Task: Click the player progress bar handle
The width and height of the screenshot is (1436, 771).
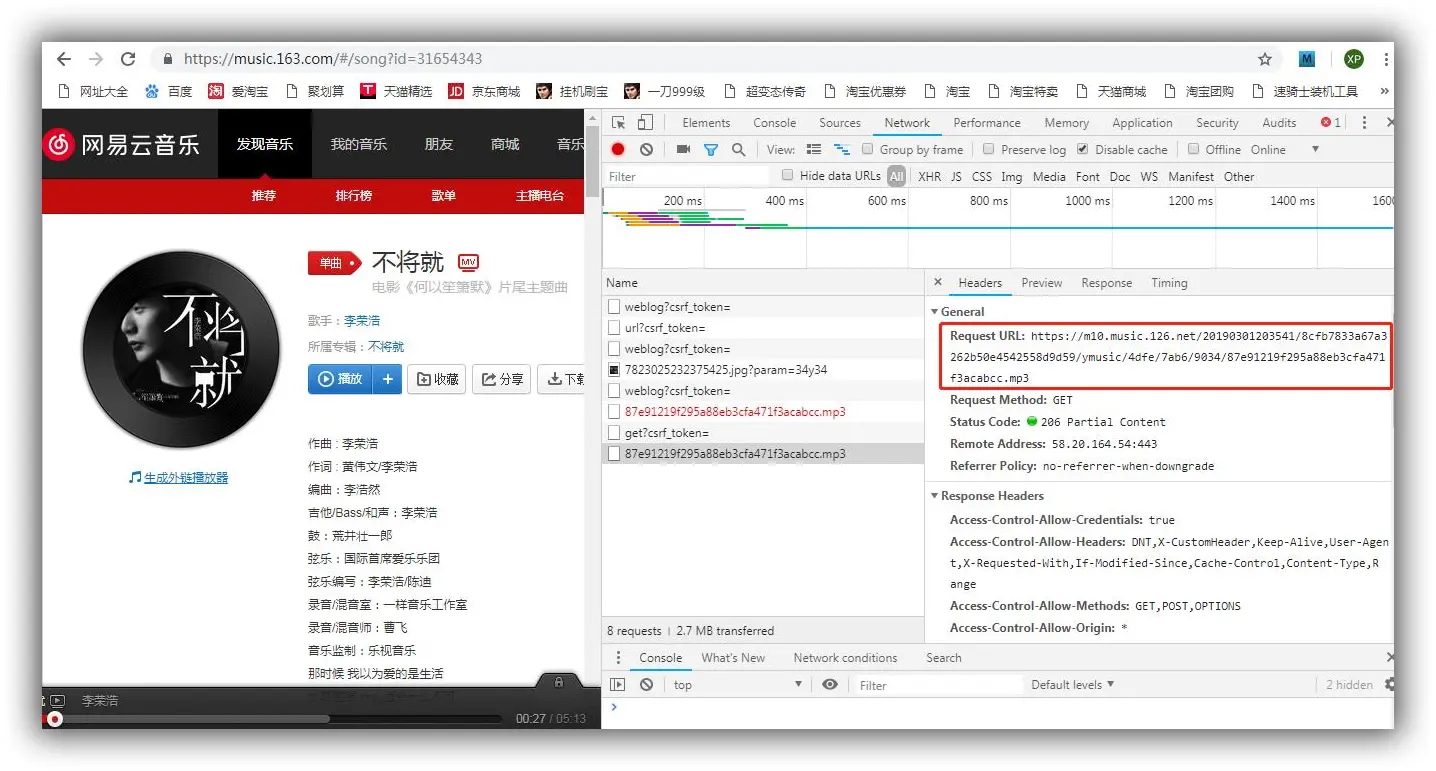Action: click(x=55, y=719)
